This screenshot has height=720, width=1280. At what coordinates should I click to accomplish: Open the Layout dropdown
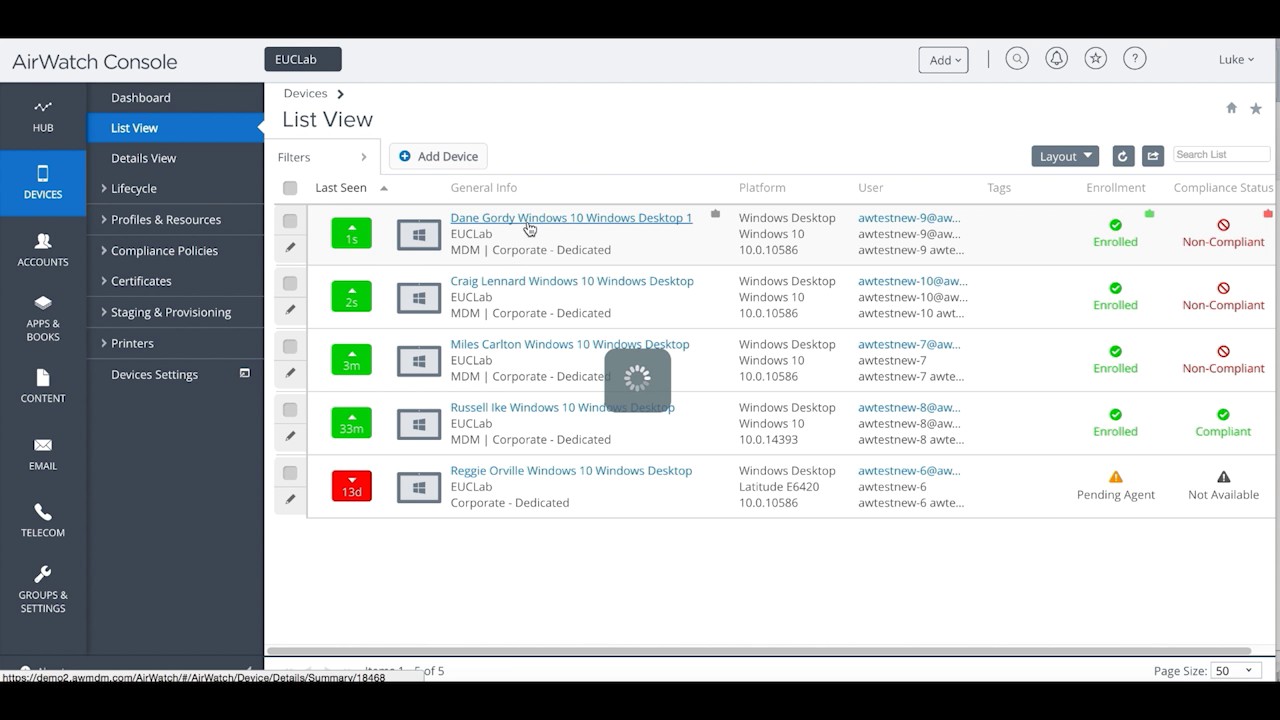click(1065, 156)
